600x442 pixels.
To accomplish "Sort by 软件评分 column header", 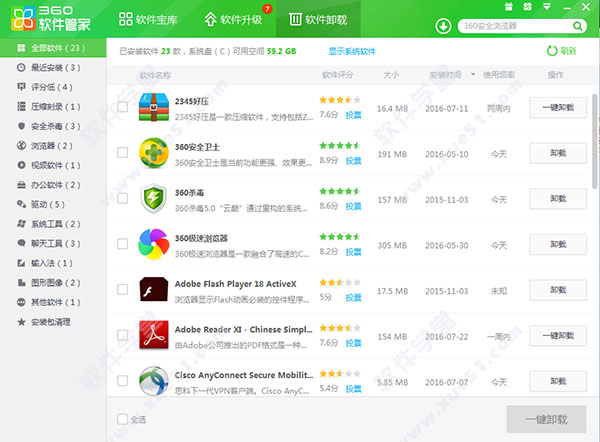I will [337, 75].
